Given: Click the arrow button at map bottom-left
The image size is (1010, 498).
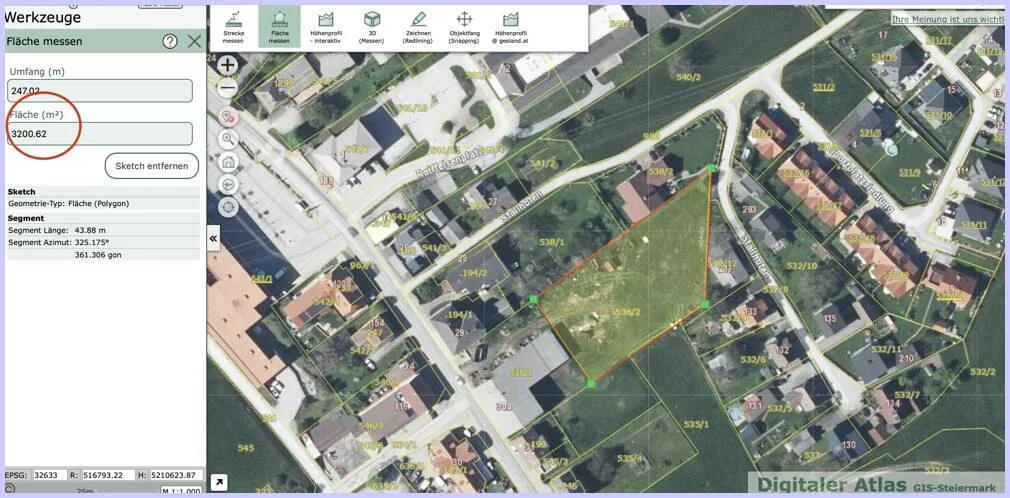Looking at the screenshot, I should 219,482.
